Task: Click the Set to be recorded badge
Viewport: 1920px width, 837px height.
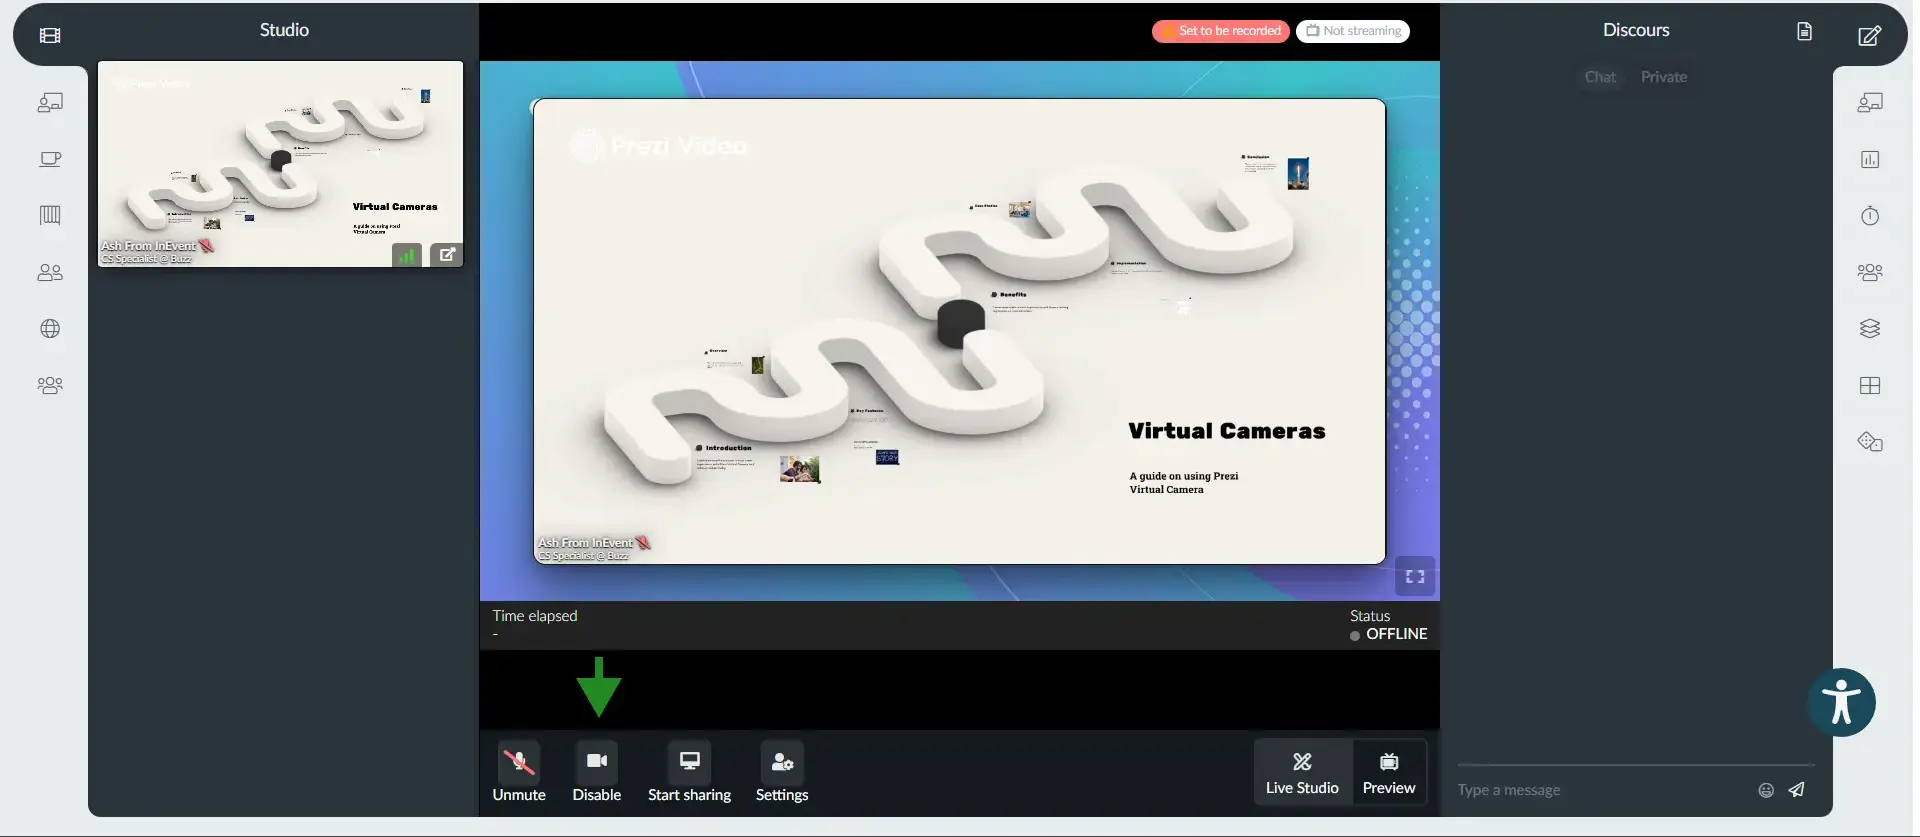Action: tap(1221, 31)
